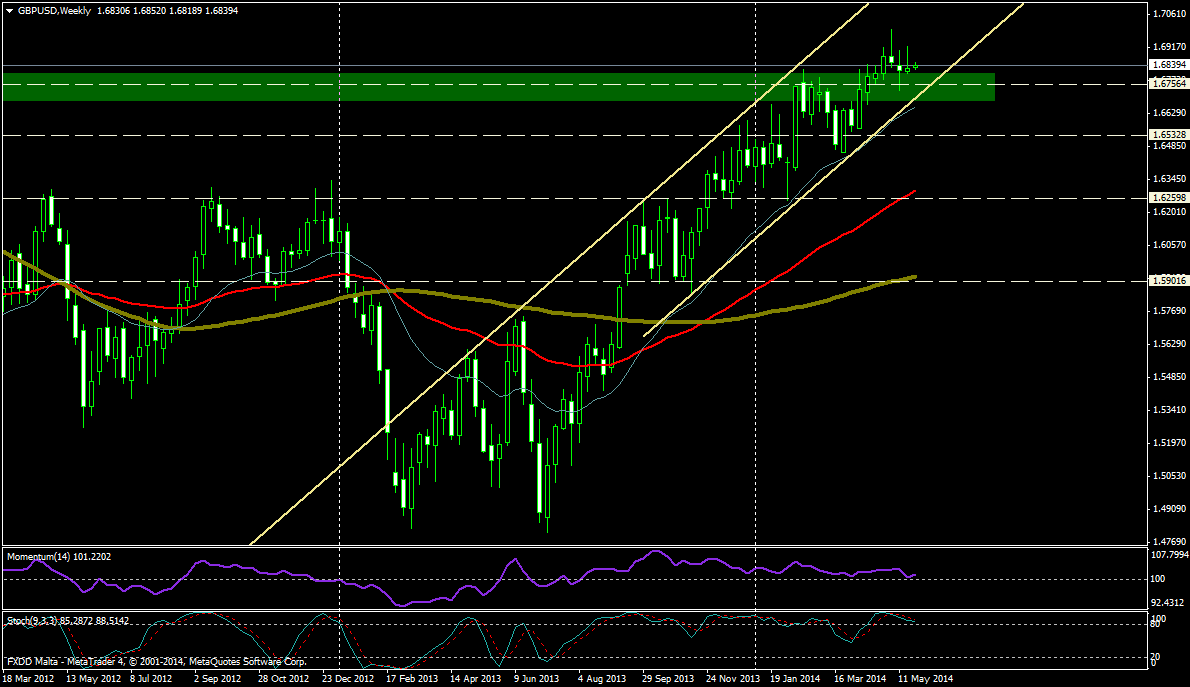
Task: Select the 1.62598 horizontal line label
Action: click(1168, 198)
